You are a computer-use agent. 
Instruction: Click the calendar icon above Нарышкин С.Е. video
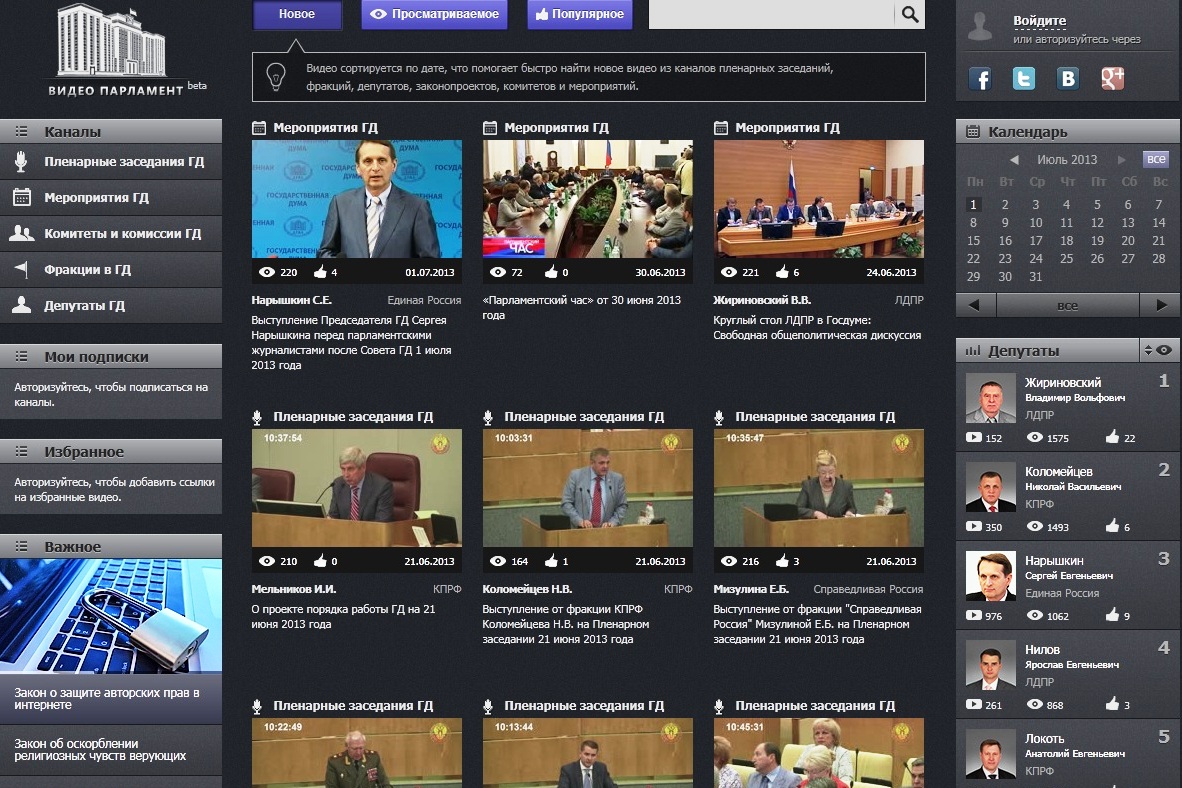pyautogui.click(x=259, y=127)
